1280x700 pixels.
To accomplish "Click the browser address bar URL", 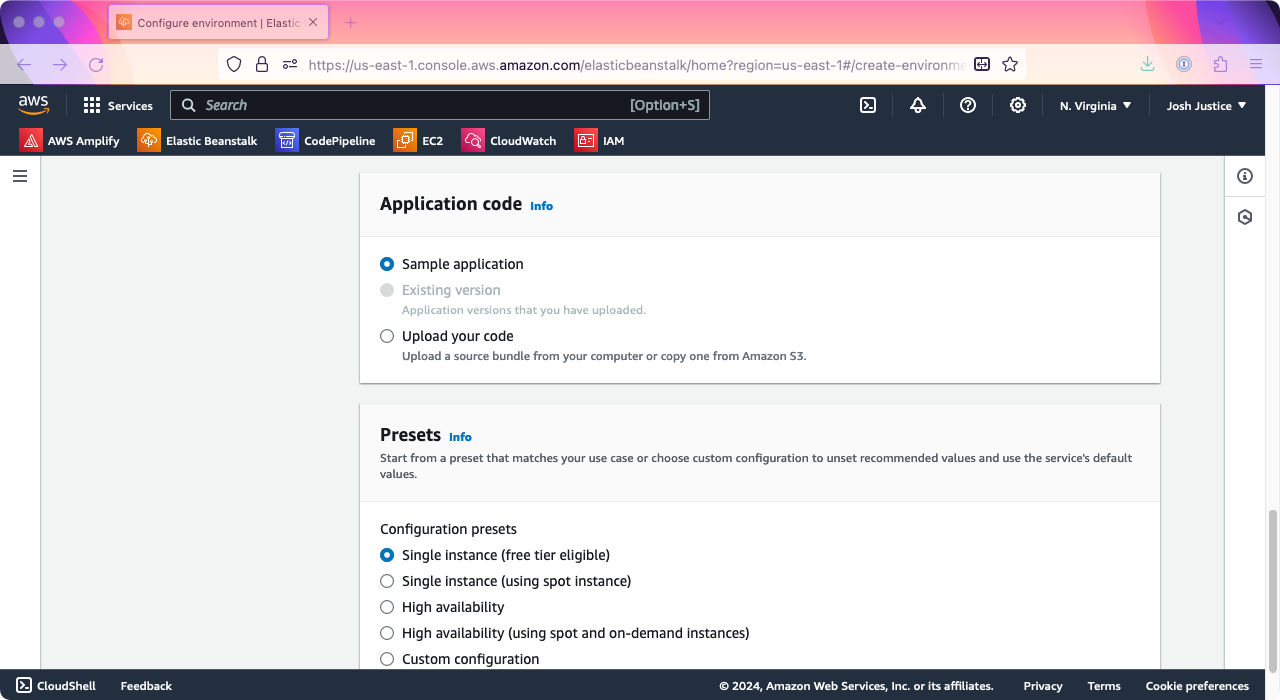I will point(635,64).
